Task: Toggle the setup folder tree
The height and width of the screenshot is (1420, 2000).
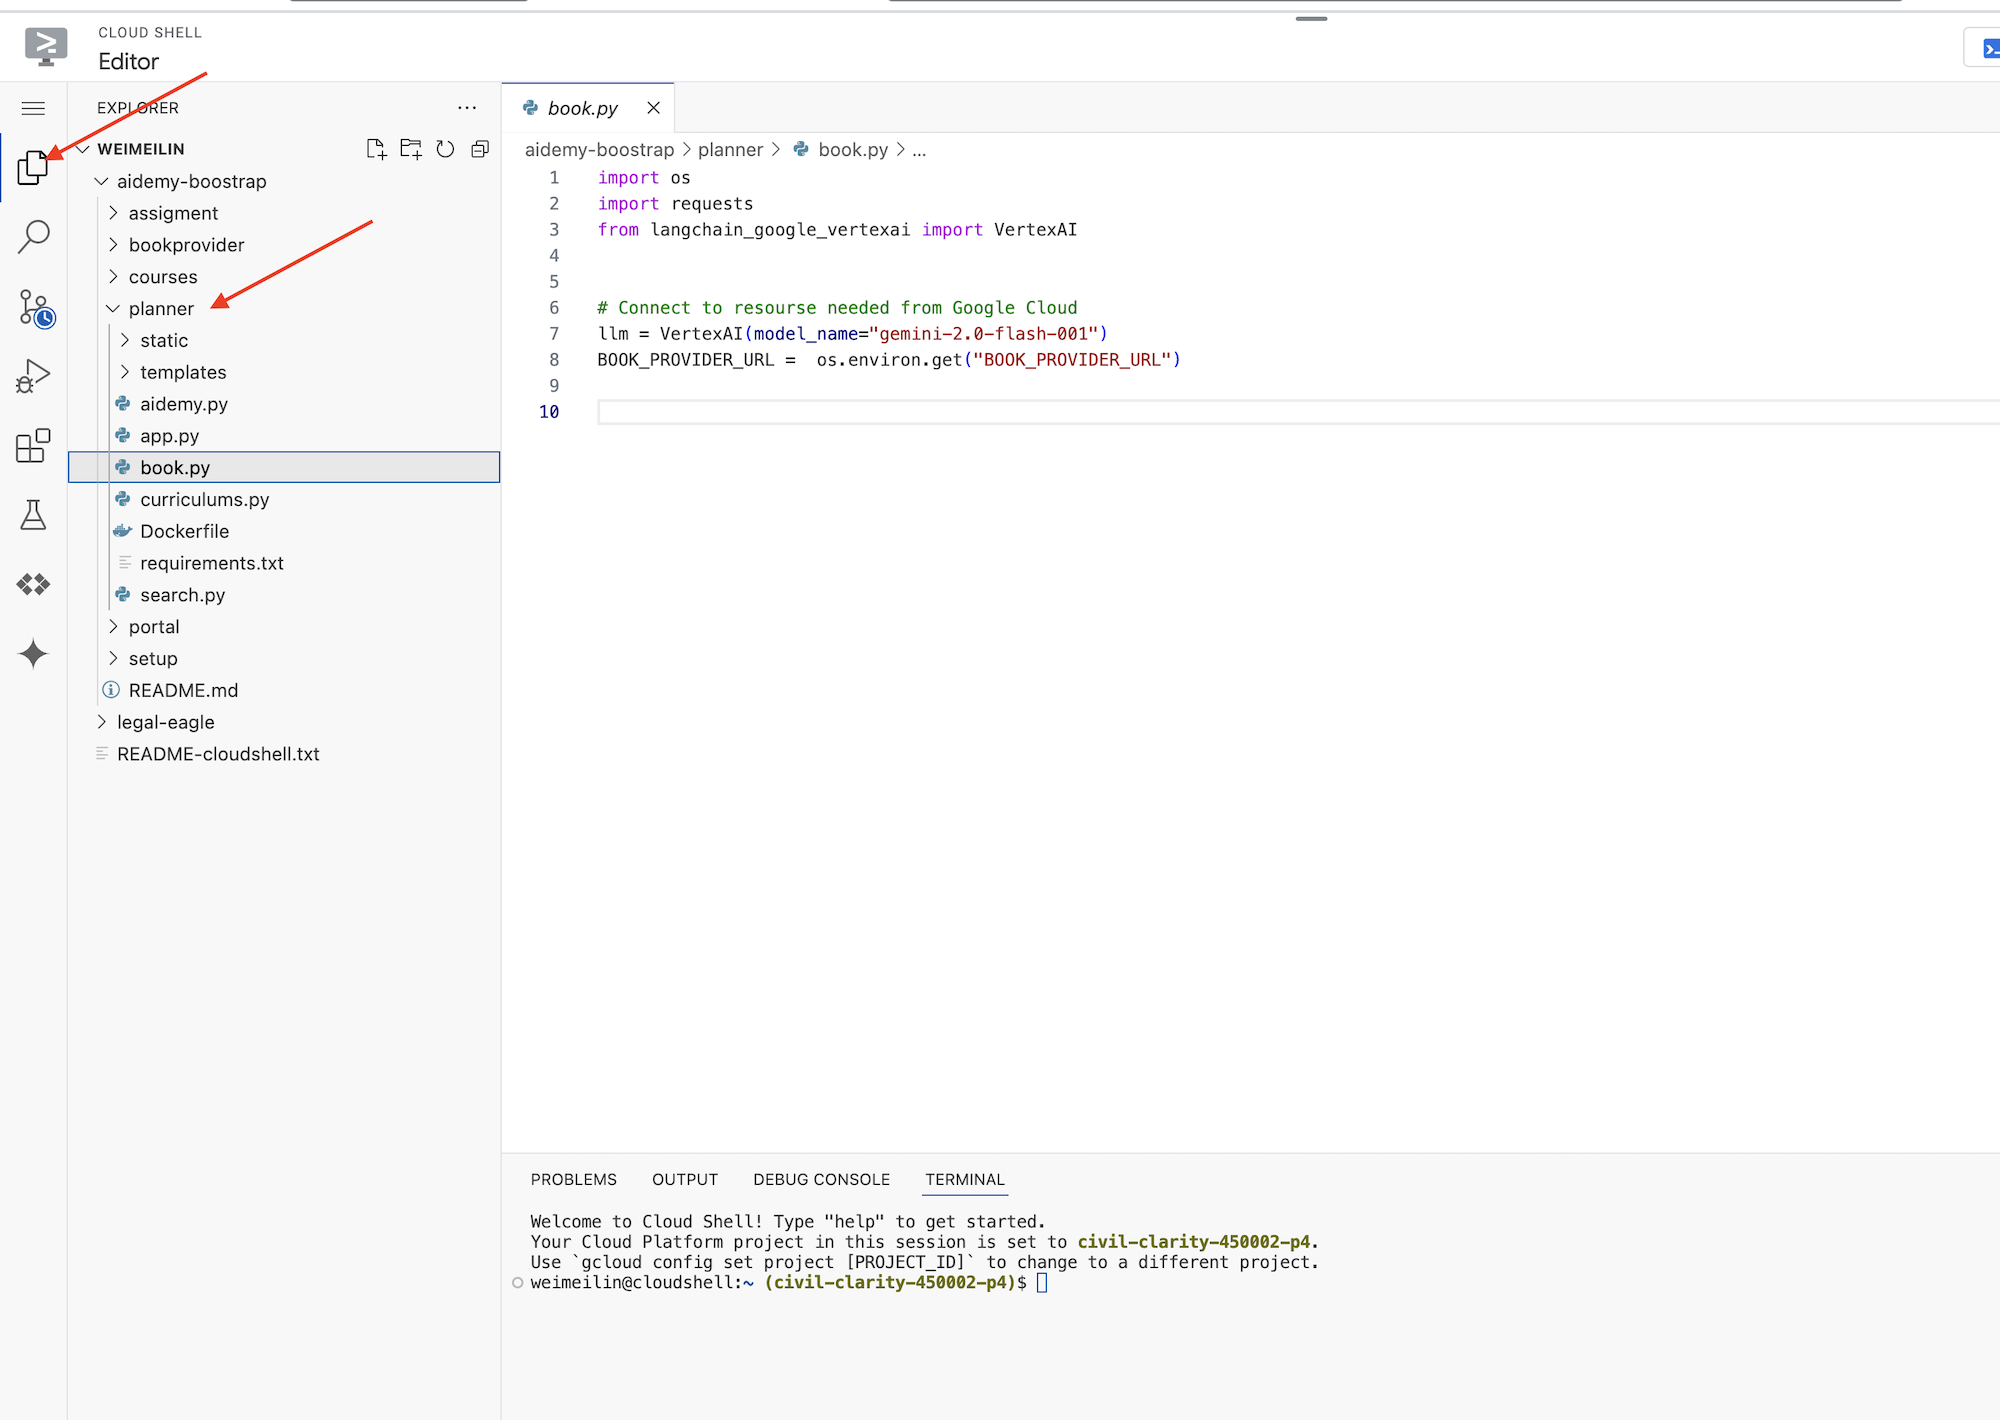Action: pos(120,658)
